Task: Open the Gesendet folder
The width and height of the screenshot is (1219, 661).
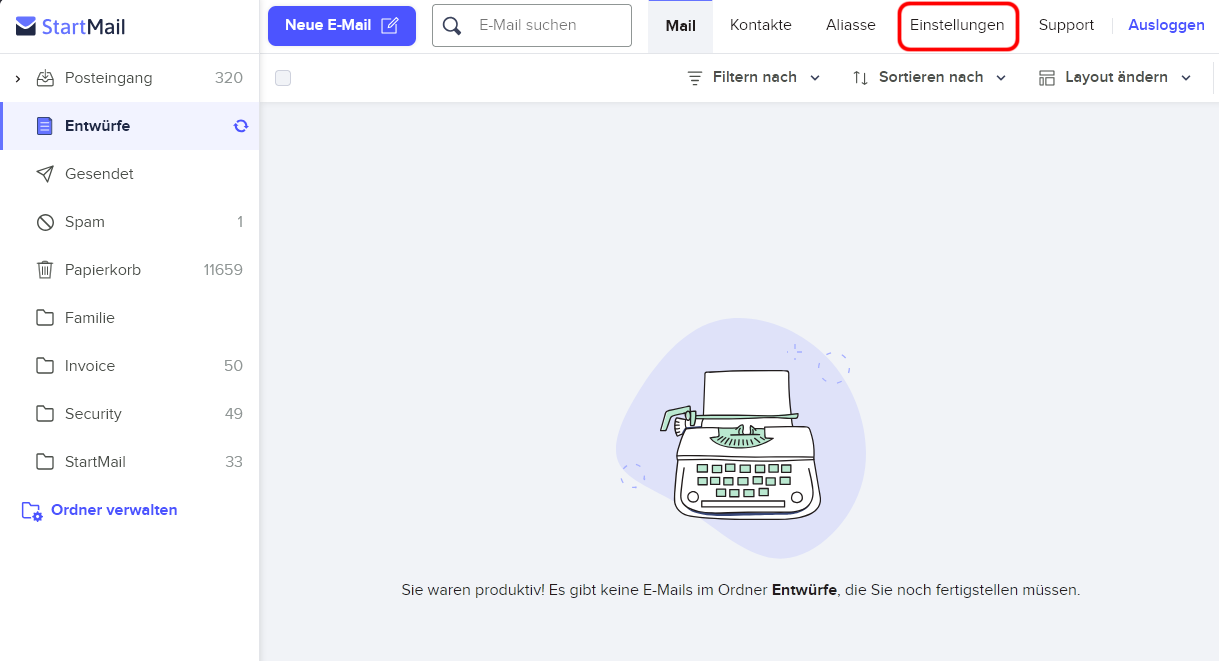Action: click(130, 174)
